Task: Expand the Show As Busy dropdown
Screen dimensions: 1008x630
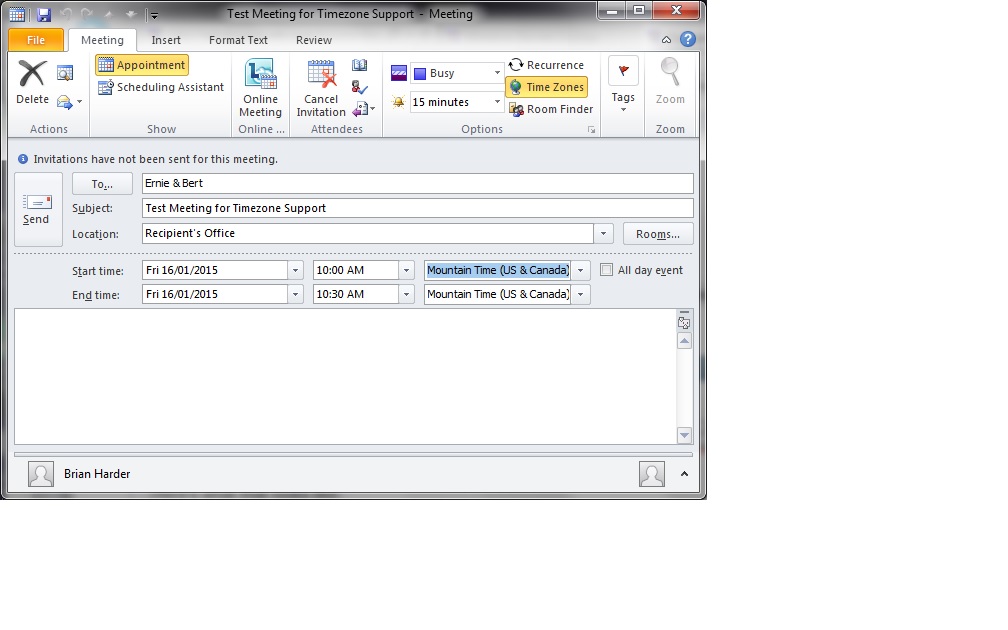Action: point(497,73)
